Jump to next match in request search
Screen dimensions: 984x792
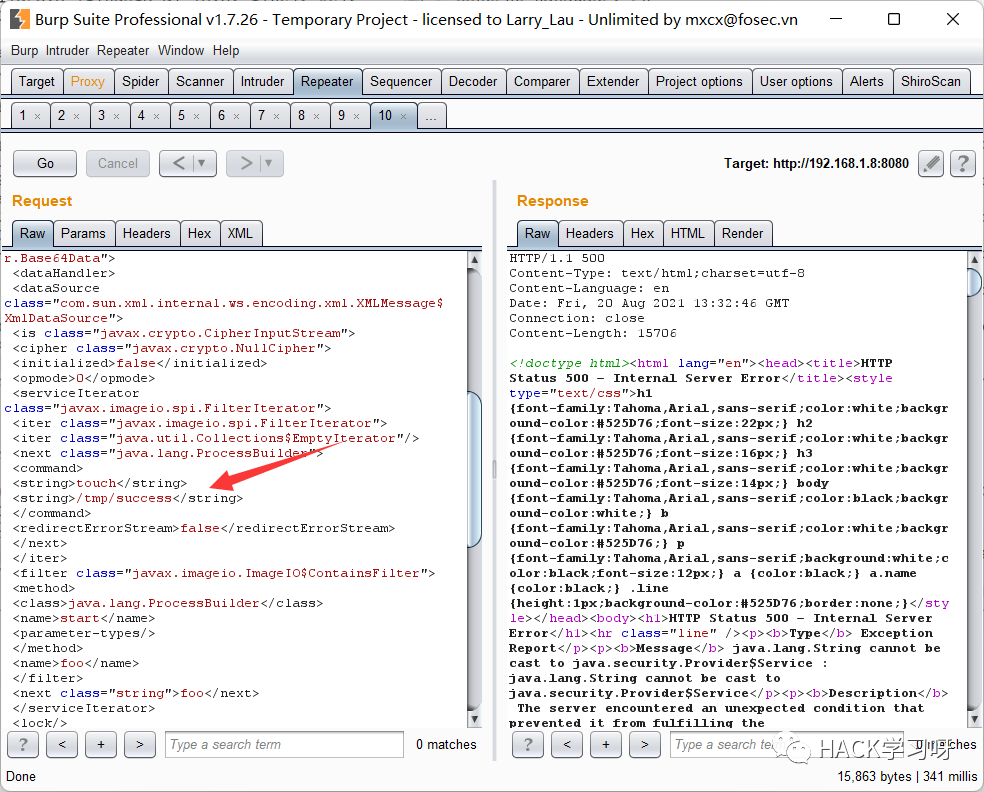(140, 744)
